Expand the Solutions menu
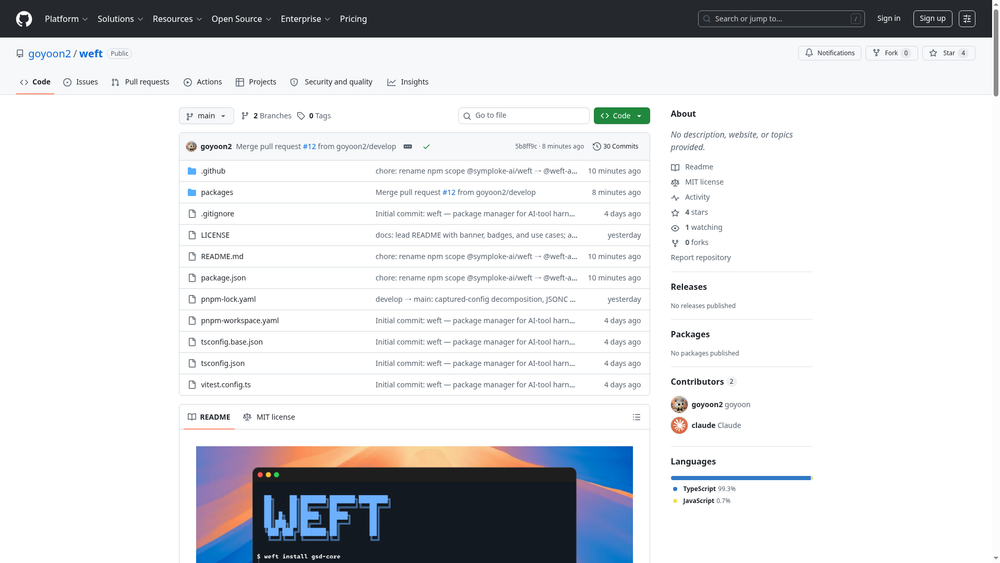The width and height of the screenshot is (1000, 563). pyautogui.click(x=120, y=19)
